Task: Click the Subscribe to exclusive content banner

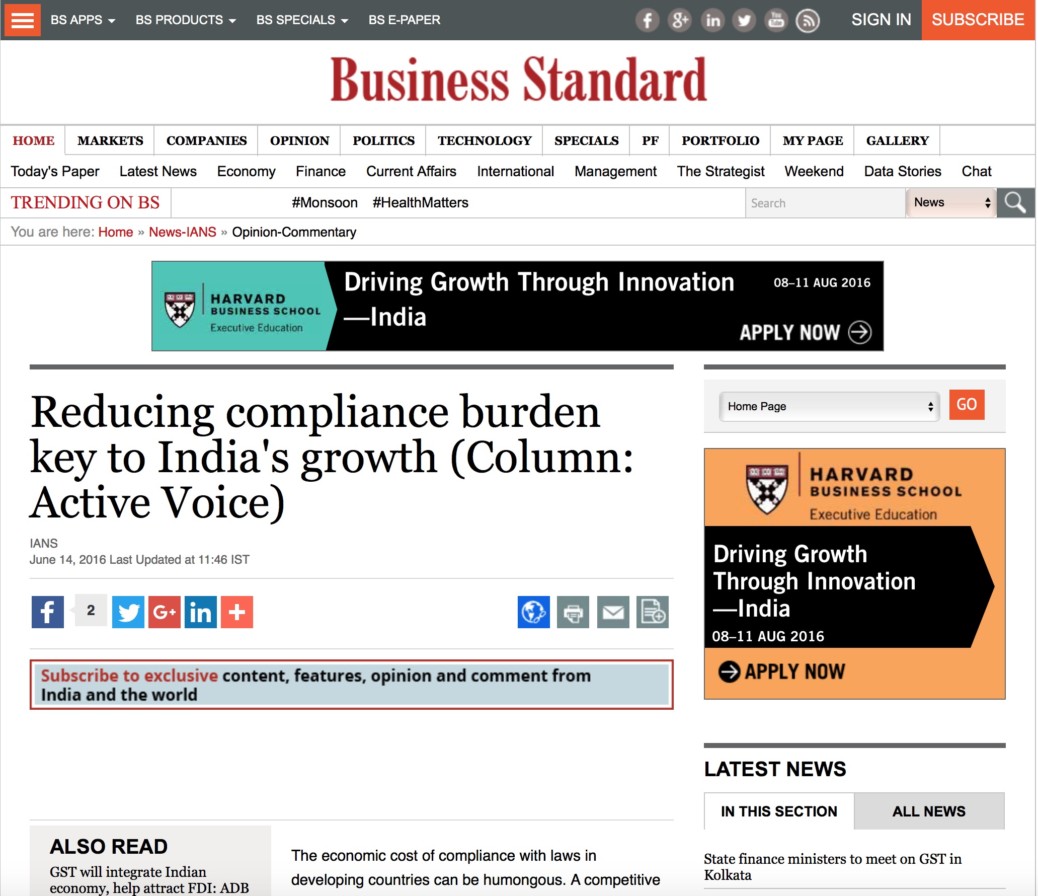Action: (x=352, y=685)
